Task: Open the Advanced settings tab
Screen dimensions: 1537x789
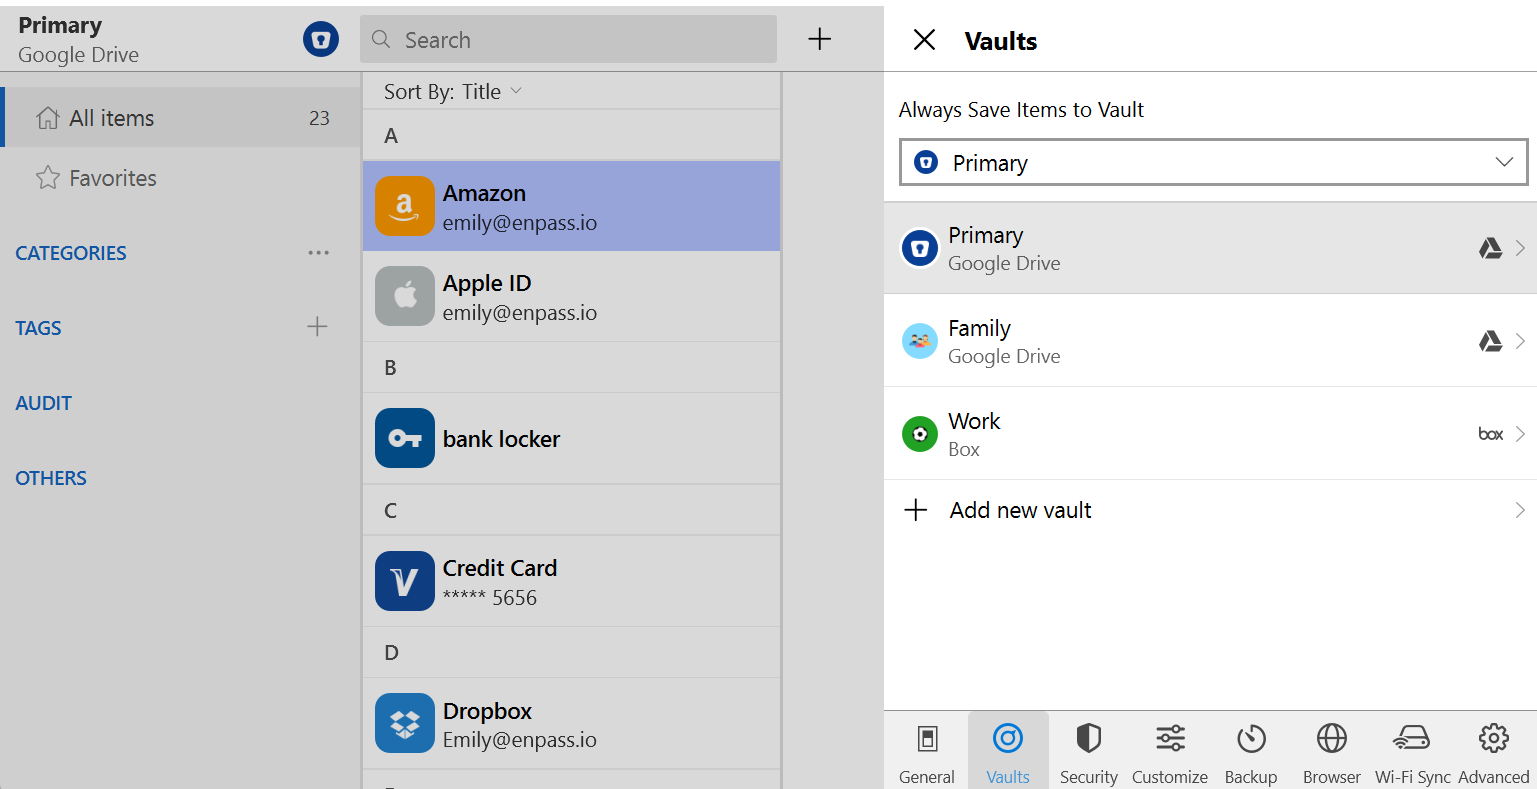Action: point(1494,750)
